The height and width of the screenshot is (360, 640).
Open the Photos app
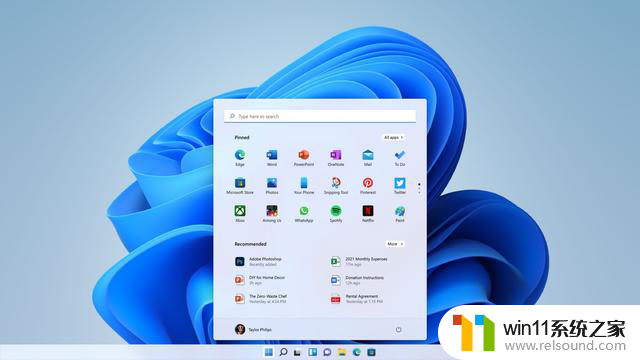coord(272,186)
